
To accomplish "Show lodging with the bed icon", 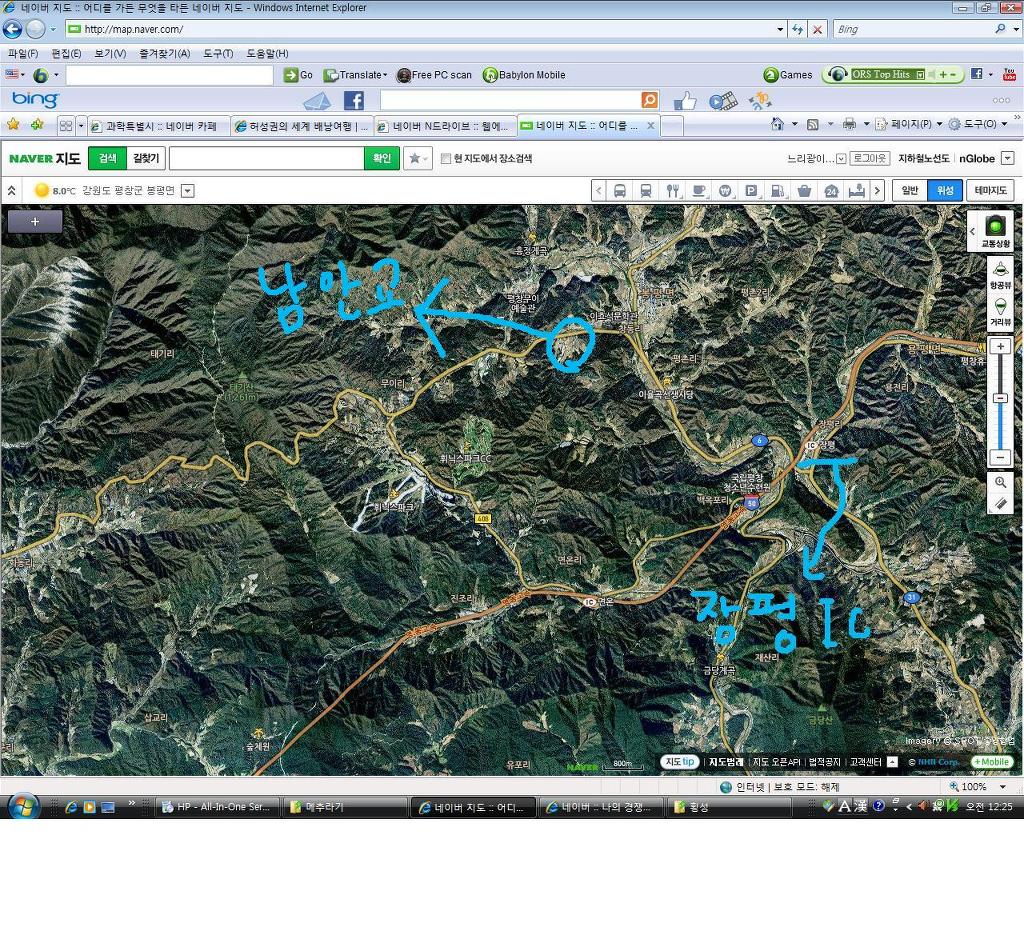I will [857, 191].
